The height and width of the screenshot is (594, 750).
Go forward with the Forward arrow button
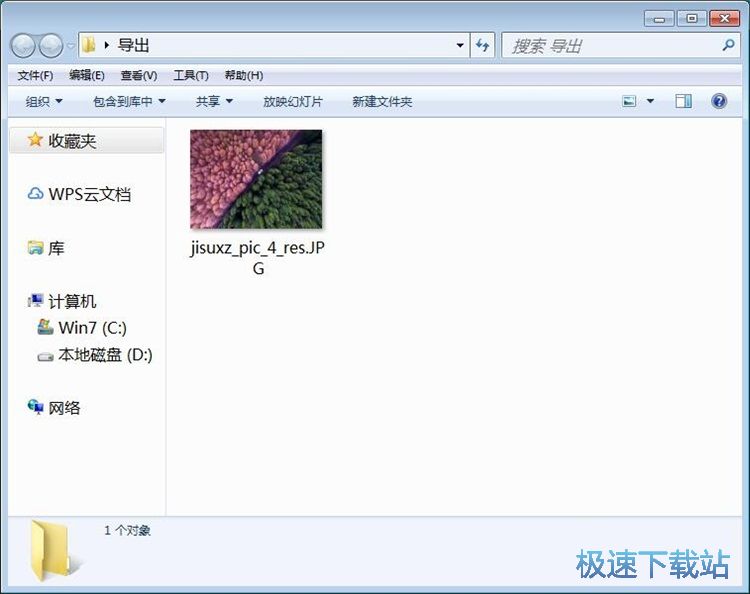(51, 46)
